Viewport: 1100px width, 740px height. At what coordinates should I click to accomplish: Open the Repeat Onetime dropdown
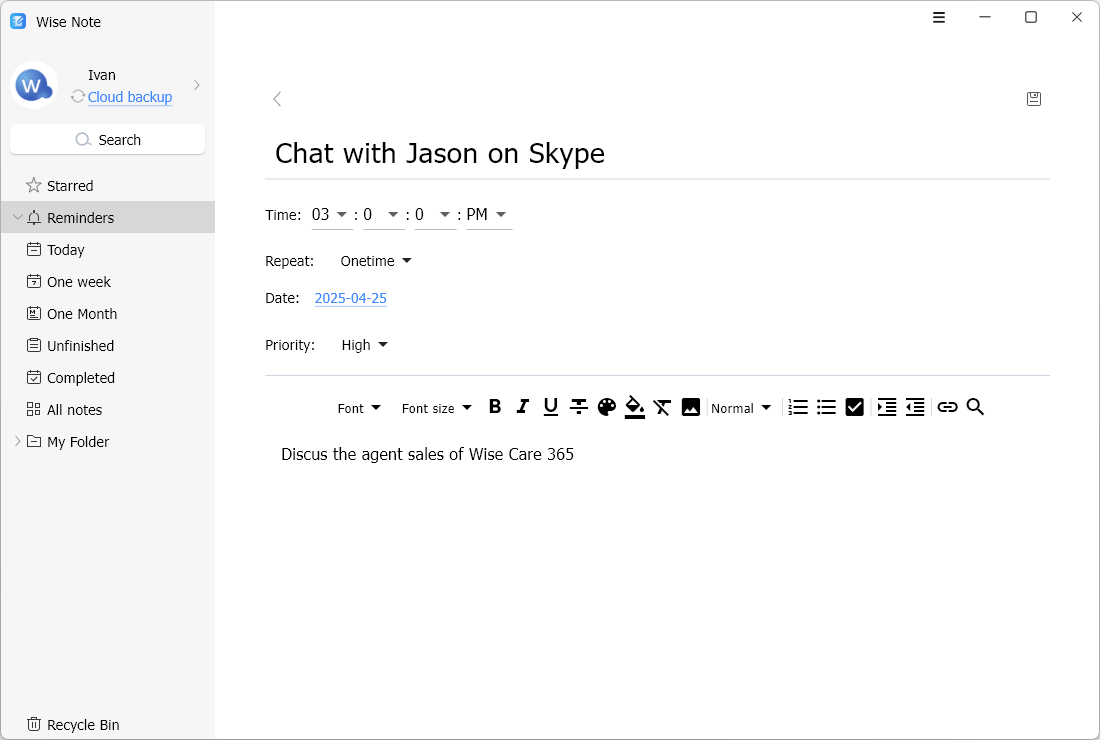point(375,261)
